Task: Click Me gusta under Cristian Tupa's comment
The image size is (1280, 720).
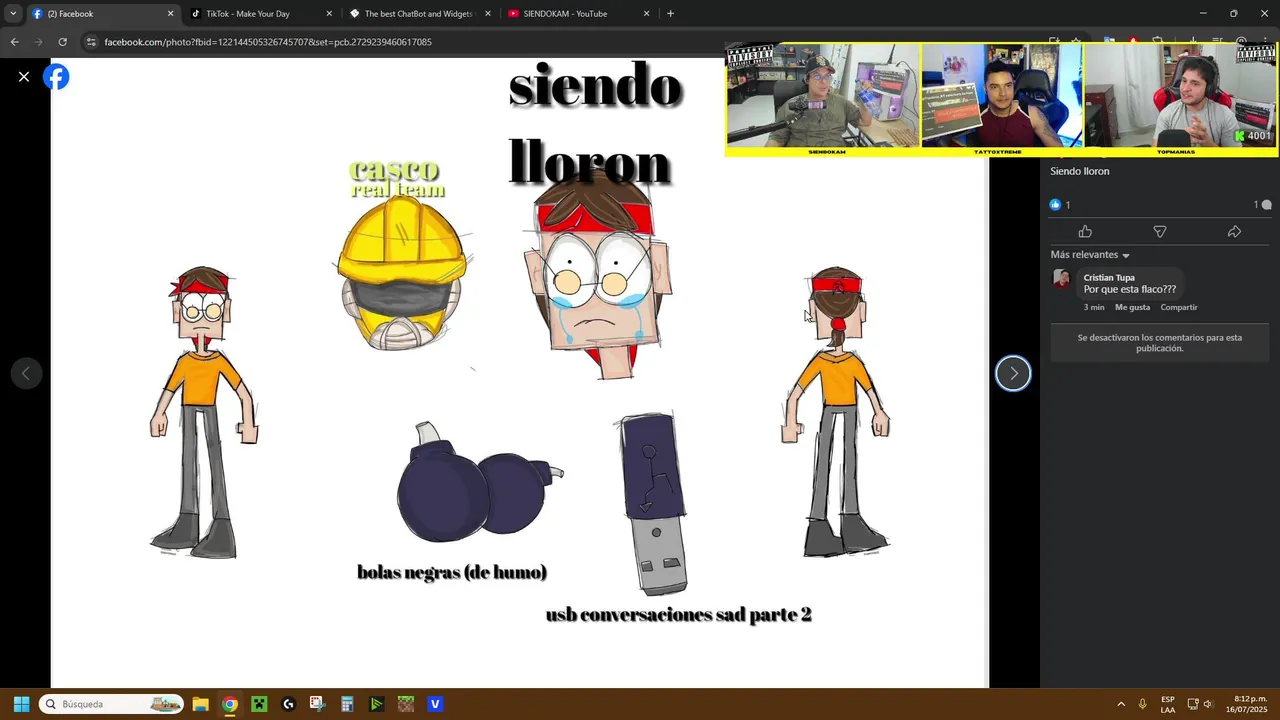Action: [x=1132, y=307]
